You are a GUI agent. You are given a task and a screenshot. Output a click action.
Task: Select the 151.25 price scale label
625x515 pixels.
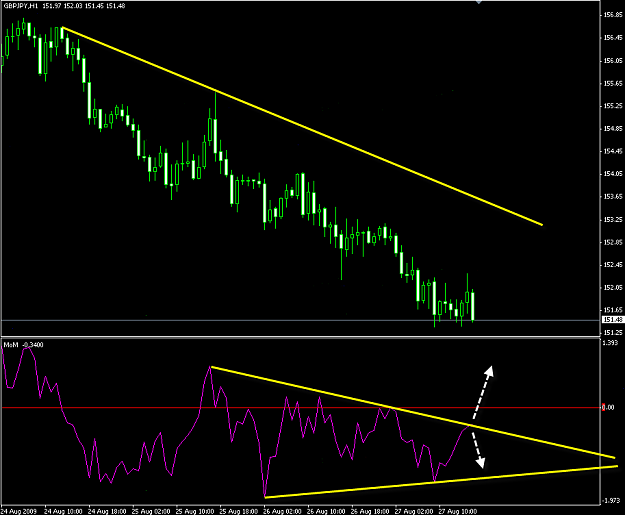(x=613, y=332)
